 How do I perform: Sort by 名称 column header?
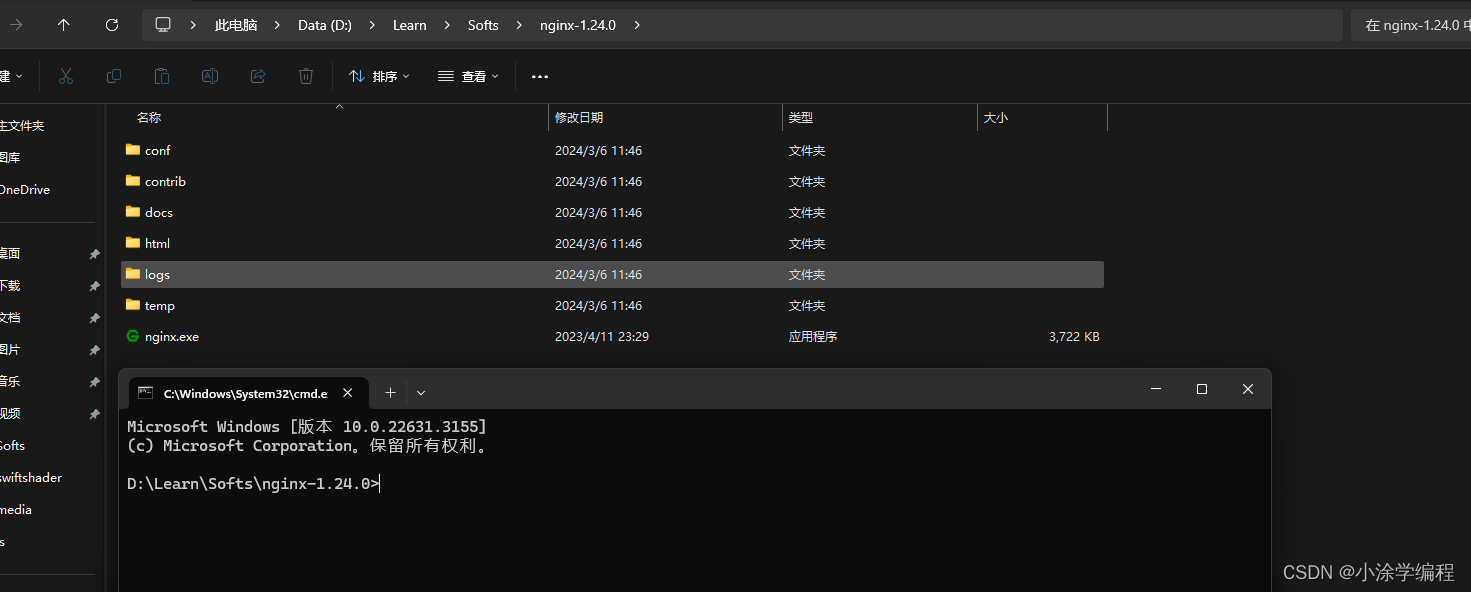click(x=149, y=117)
